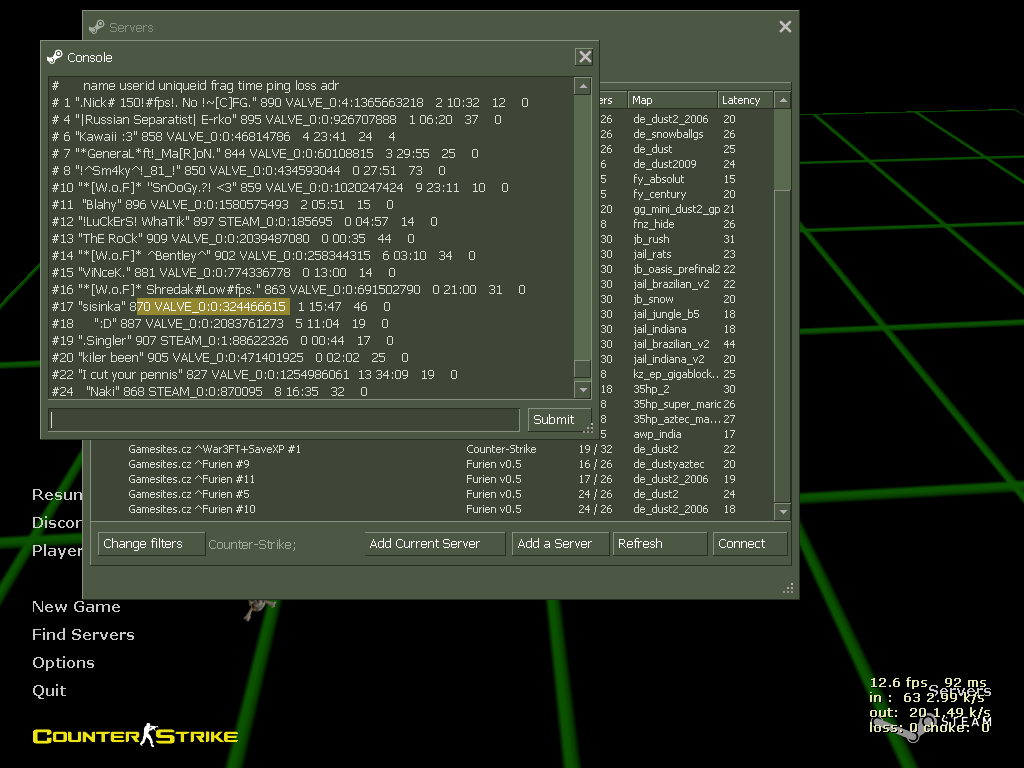Image resolution: width=1024 pixels, height=768 pixels.
Task: Click the console status header line
Action: [x=195, y=86]
